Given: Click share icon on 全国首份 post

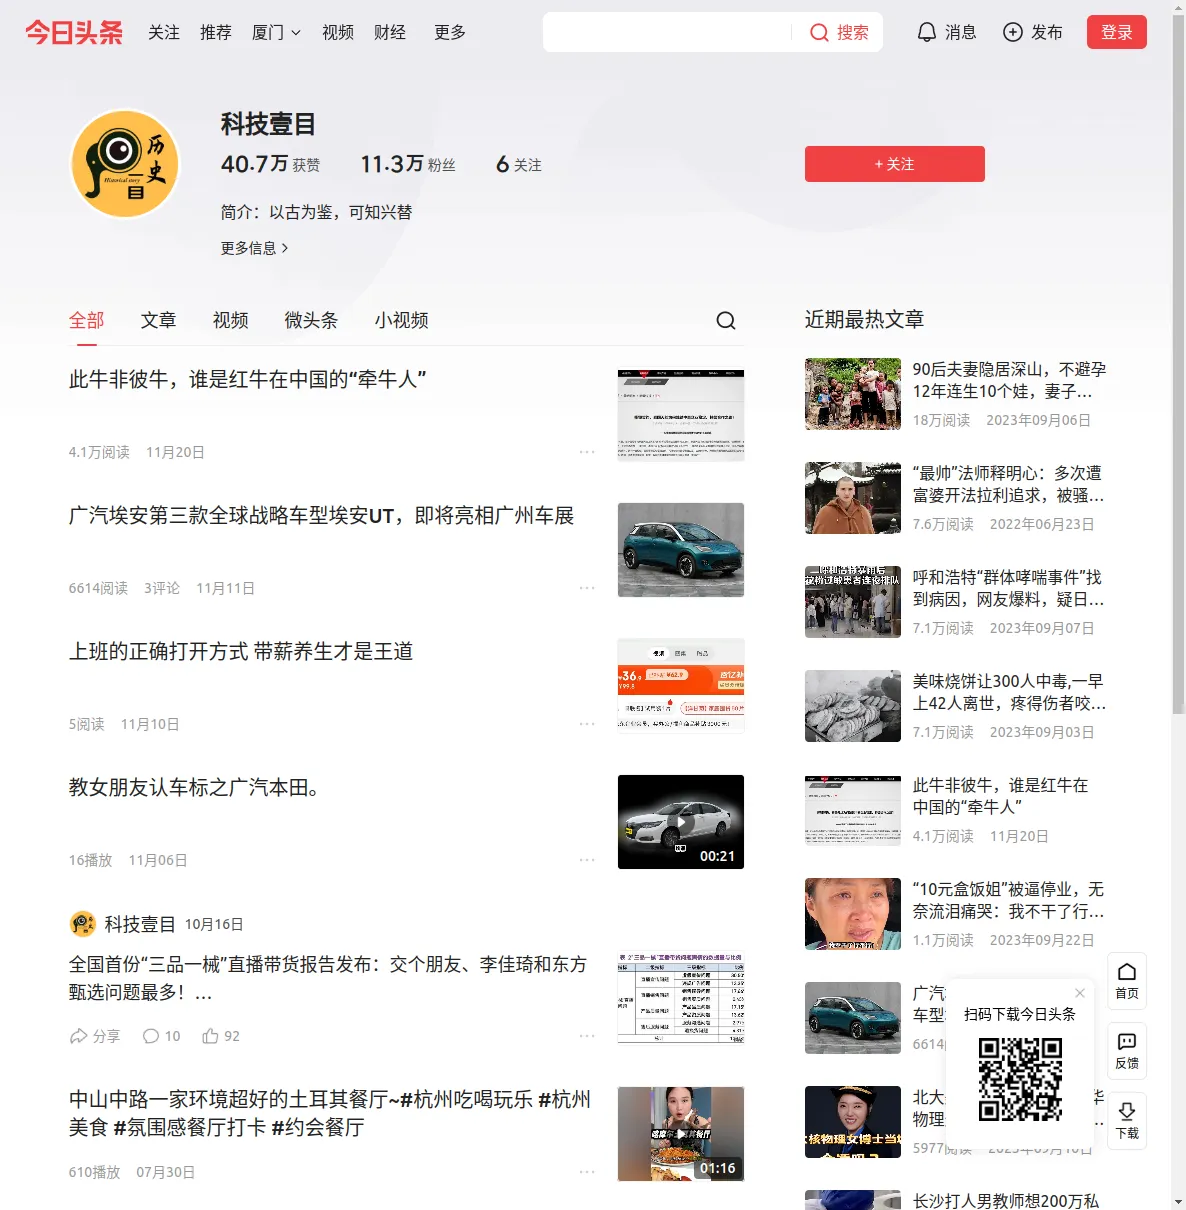Looking at the screenshot, I should [78, 1036].
